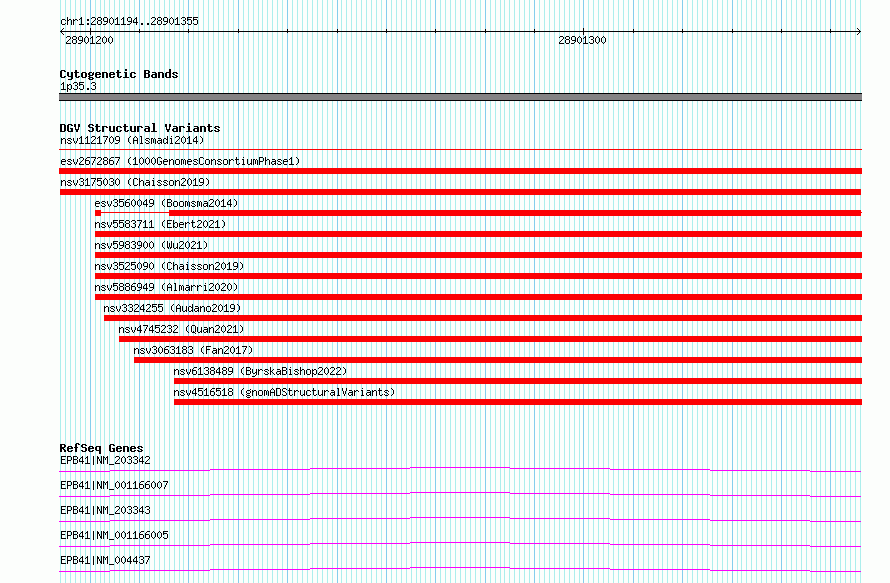Click the red bar under nsv5983900
Screen dimensions: 890x583
click(x=478, y=255)
